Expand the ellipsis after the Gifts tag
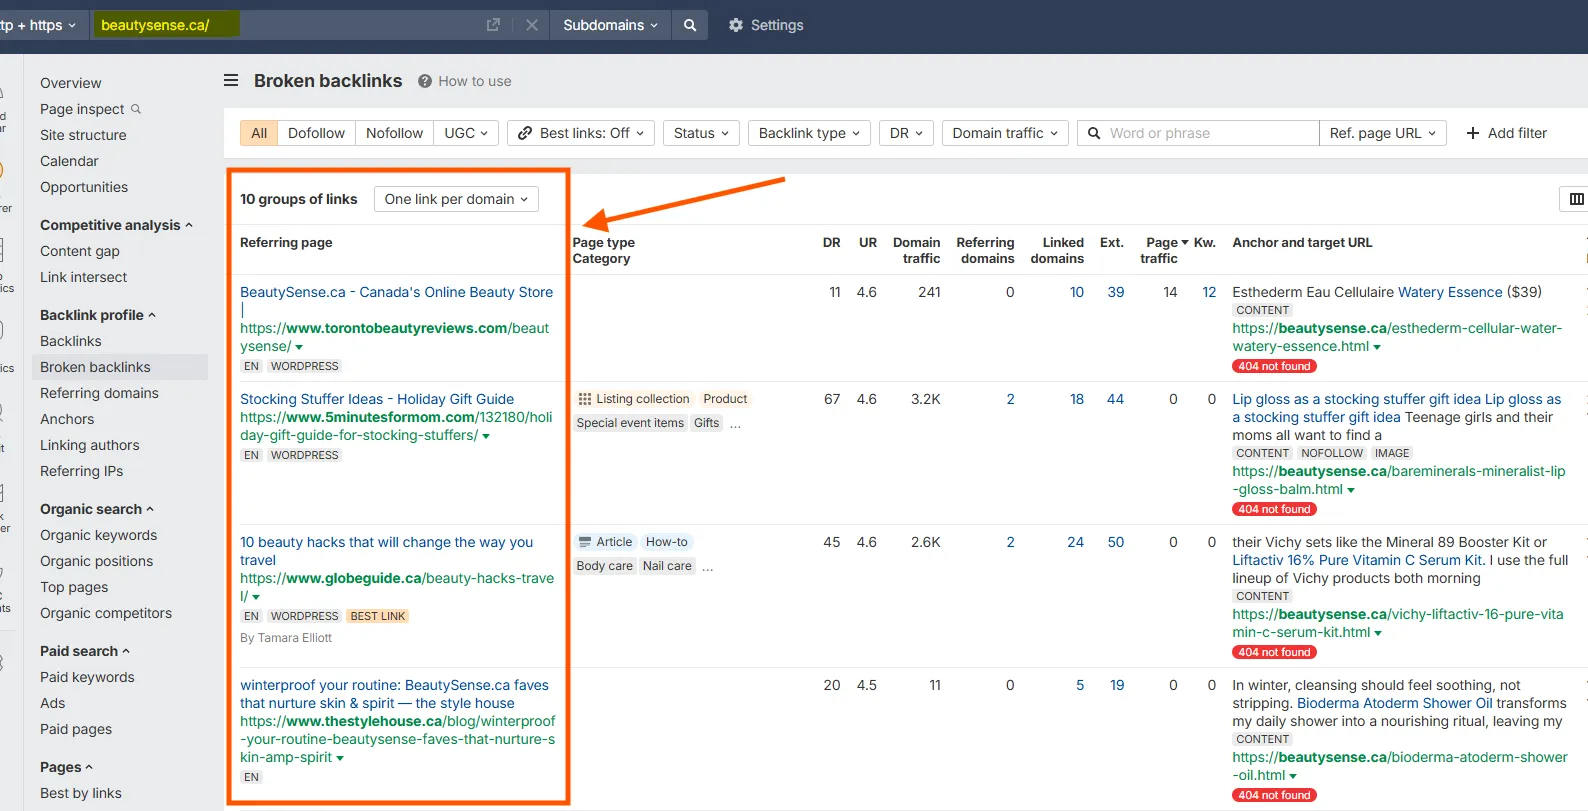 click(x=736, y=424)
